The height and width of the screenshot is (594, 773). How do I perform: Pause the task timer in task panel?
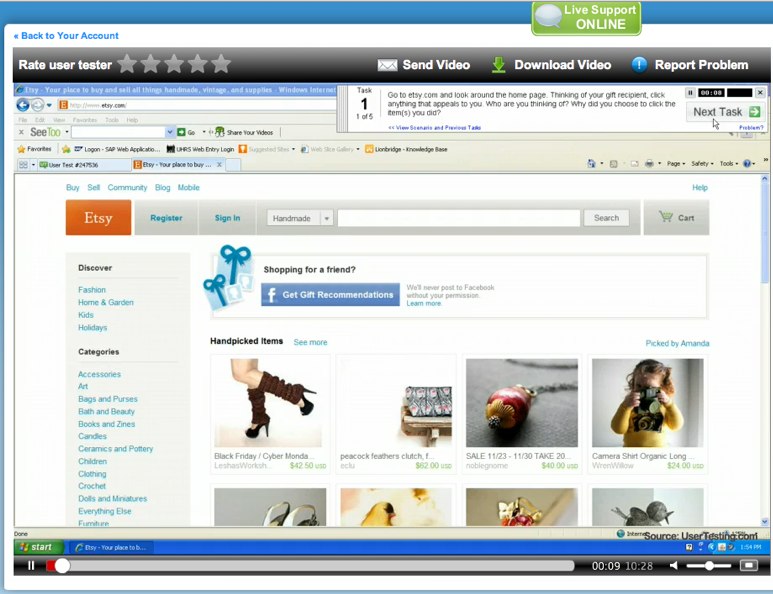(x=690, y=93)
